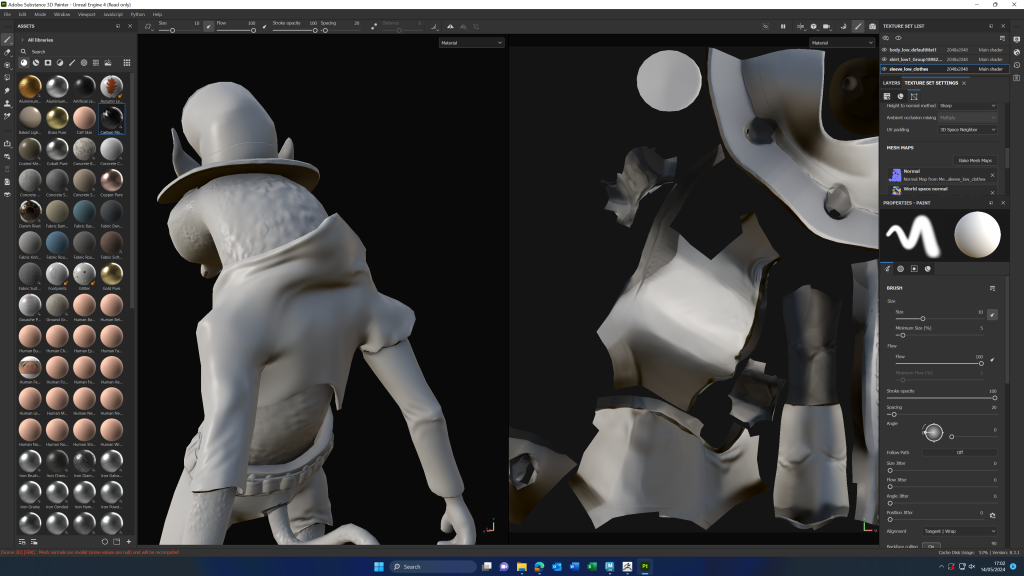Pause the viewport rendering

[783, 26]
